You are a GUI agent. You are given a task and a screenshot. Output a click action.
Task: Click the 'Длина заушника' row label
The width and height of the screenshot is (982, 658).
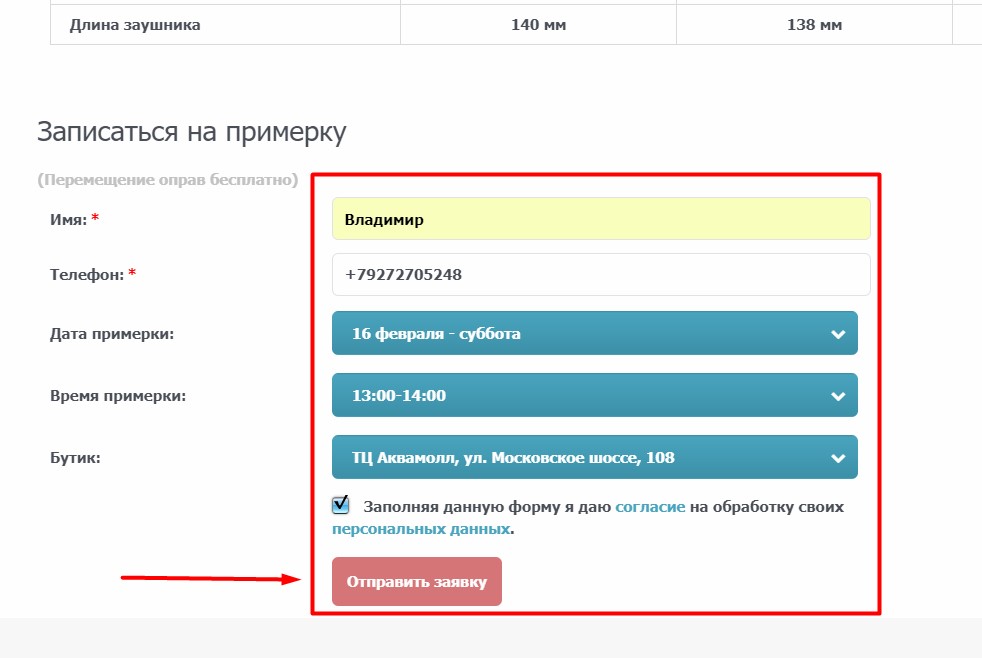click(x=135, y=25)
